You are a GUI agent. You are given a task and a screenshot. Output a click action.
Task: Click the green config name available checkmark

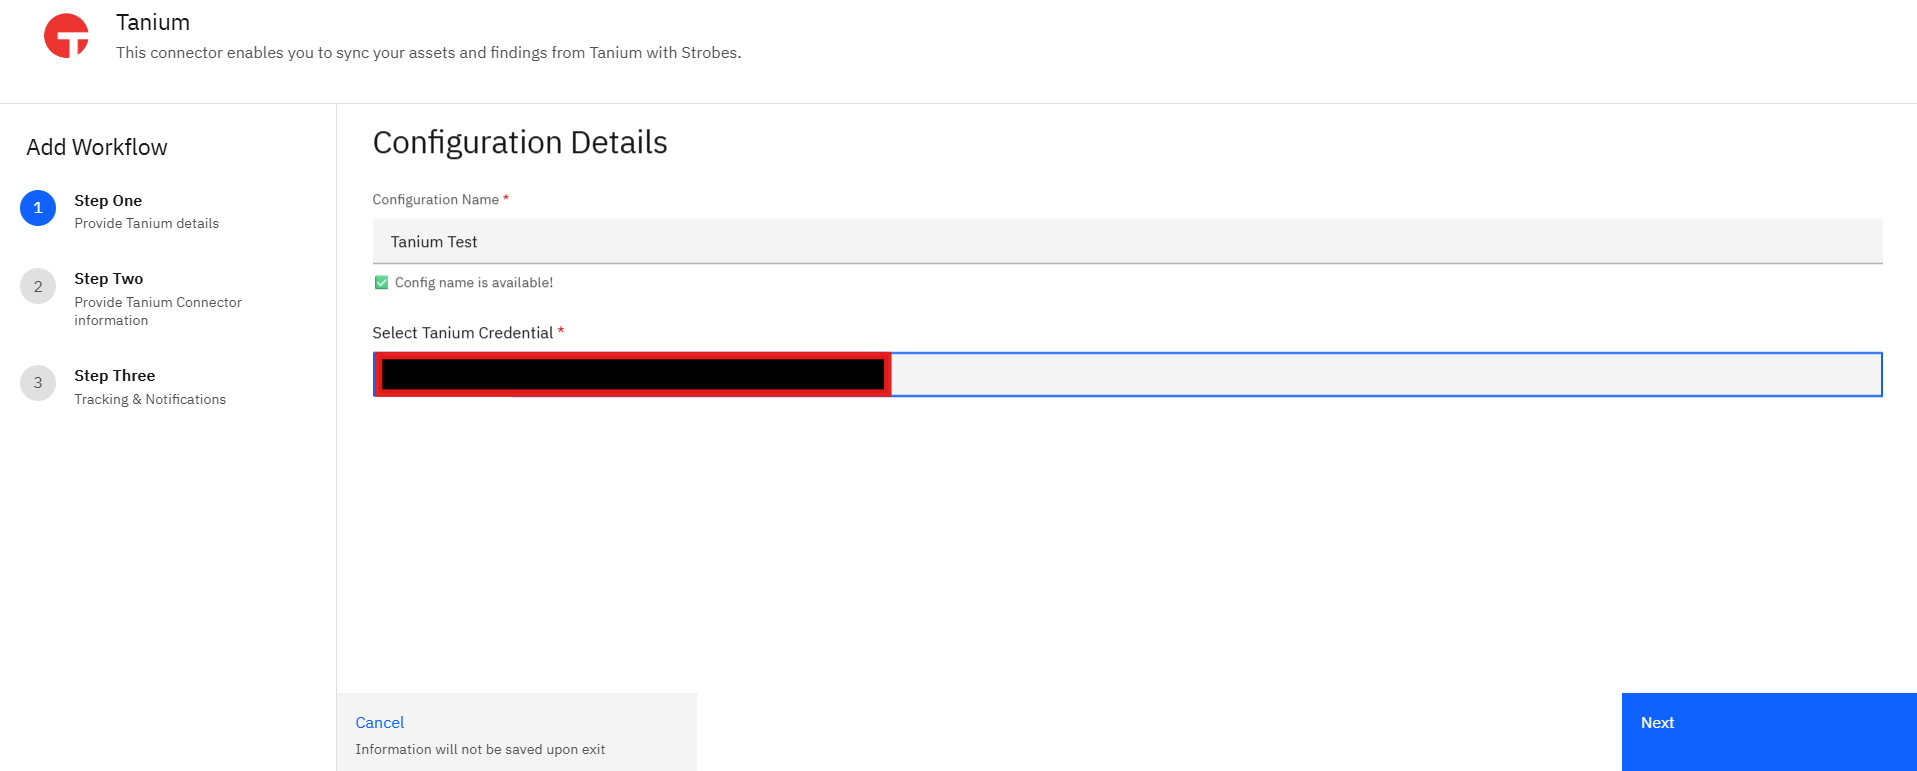381,283
